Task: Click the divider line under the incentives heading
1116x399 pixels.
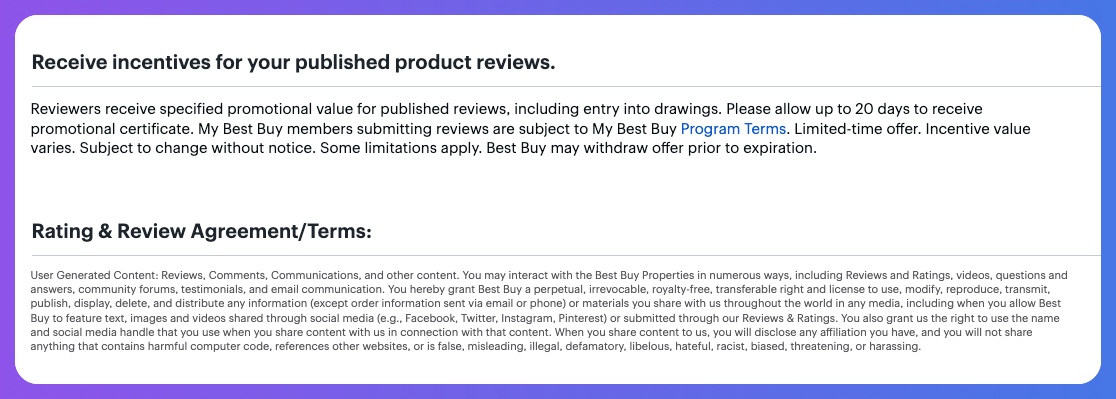Action: pos(566,87)
